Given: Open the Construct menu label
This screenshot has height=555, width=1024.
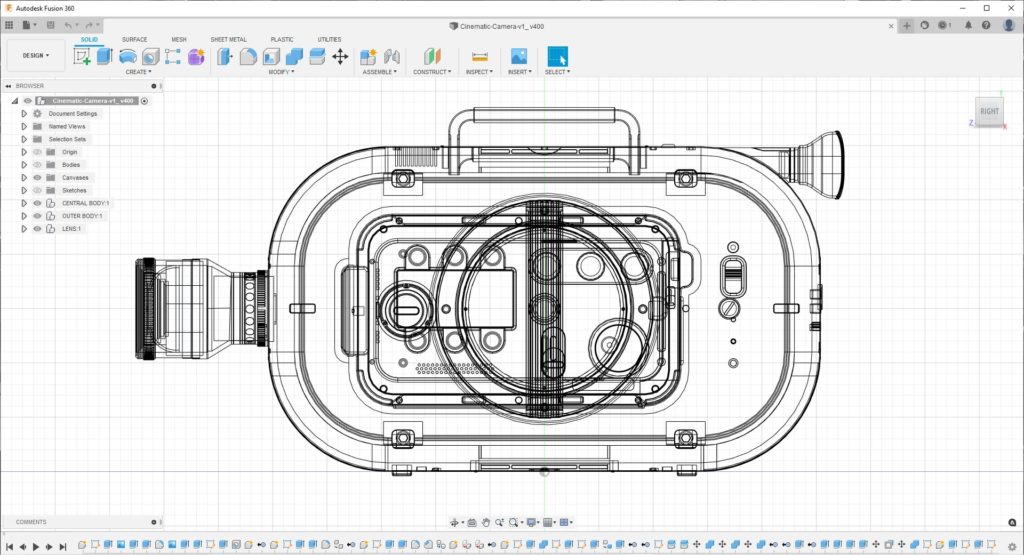Looking at the screenshot, I should tap(431, 72).
